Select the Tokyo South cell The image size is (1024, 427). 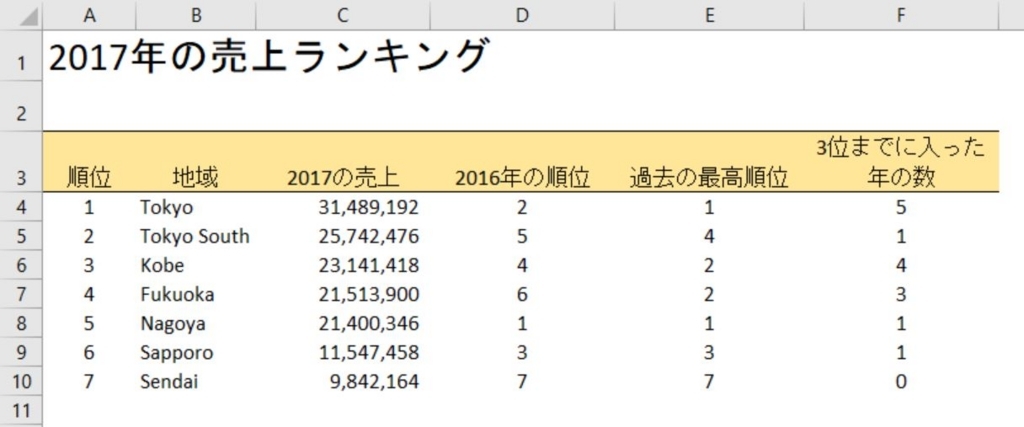pyautogui.click(x=196, y=236)
